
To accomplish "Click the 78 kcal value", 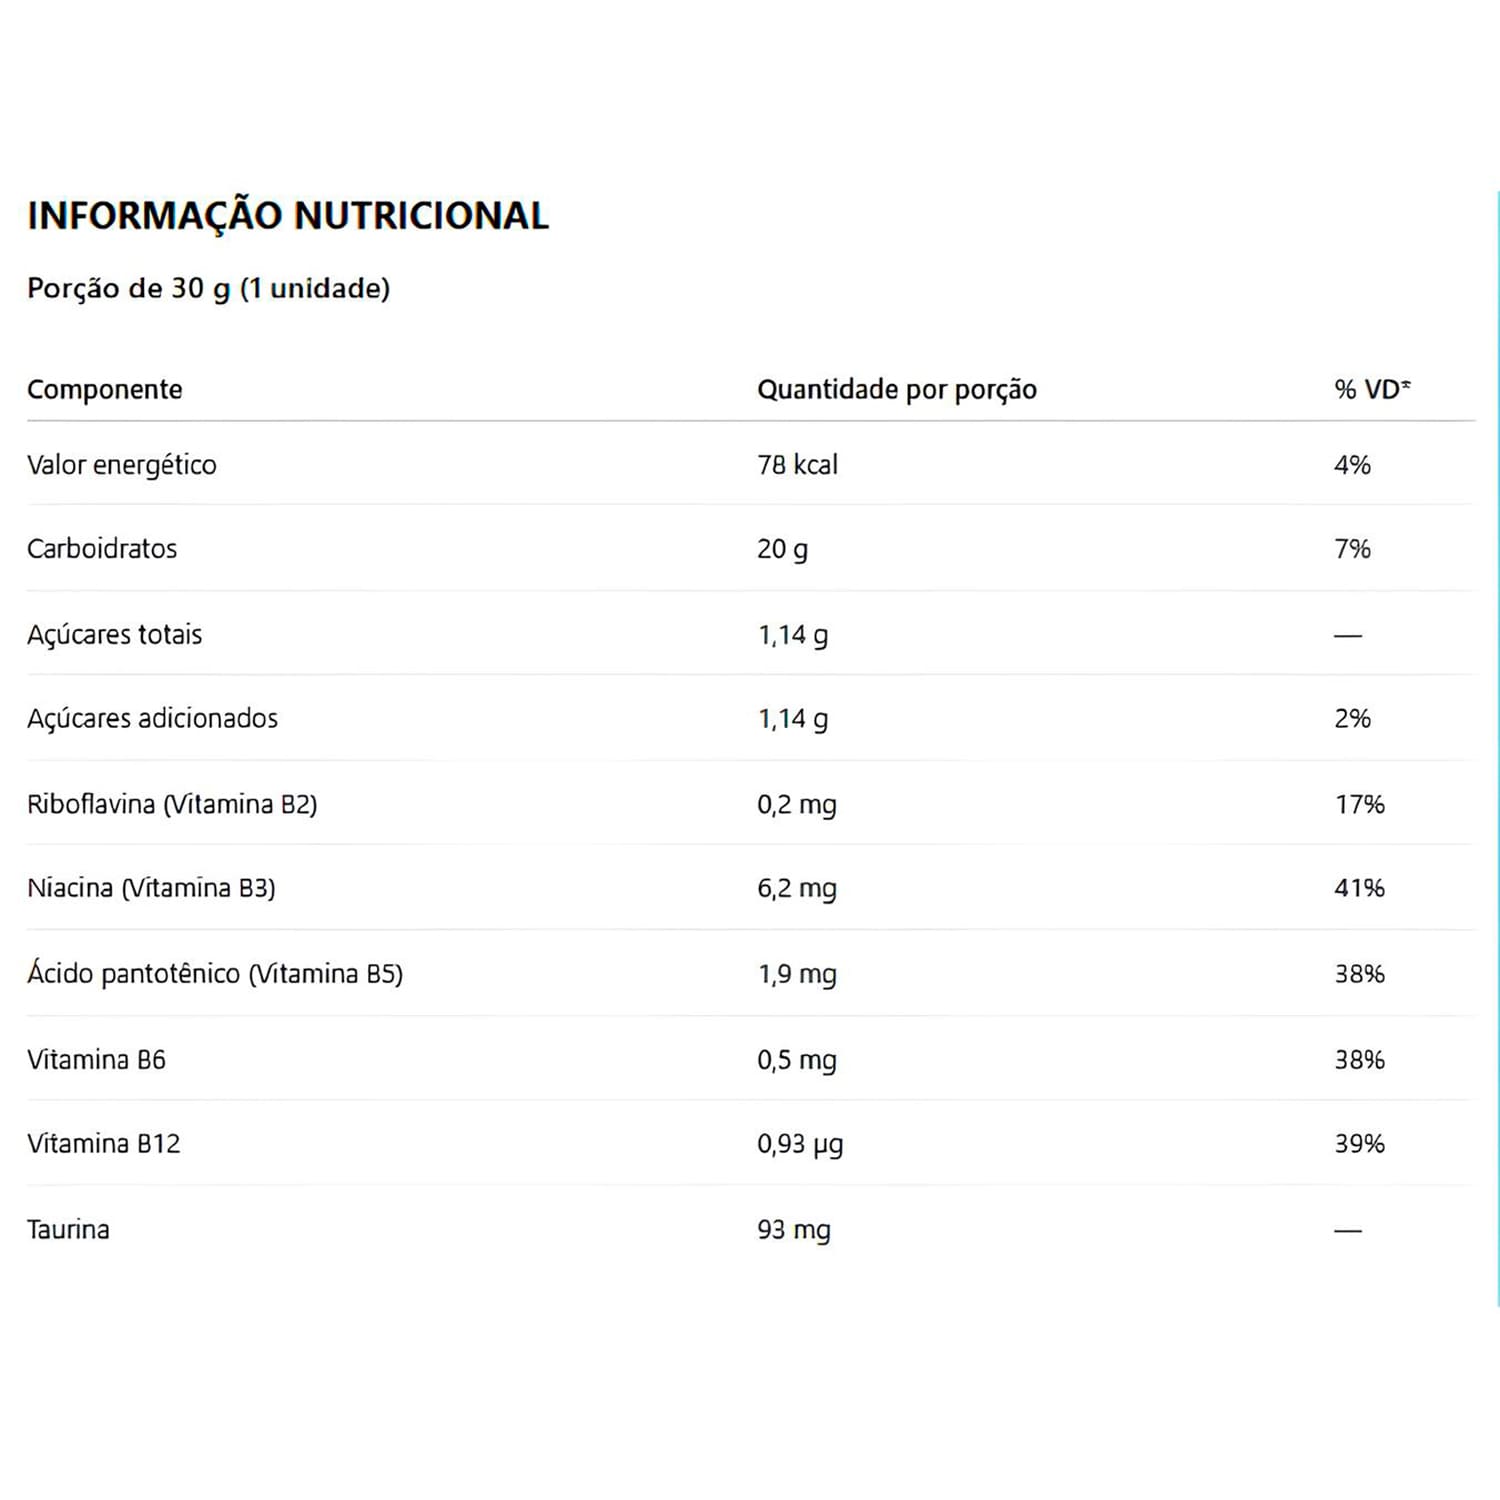I will pyautogui.click(x=798, y=465).
